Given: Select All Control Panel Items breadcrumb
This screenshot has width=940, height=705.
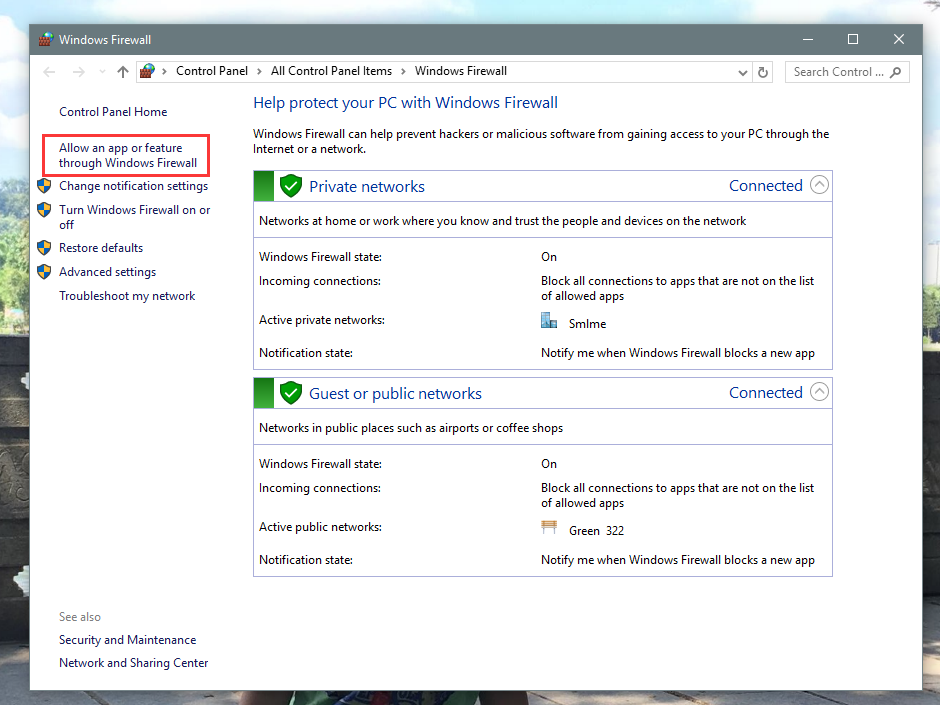Looking at the screenshot, I should [331, 71].
